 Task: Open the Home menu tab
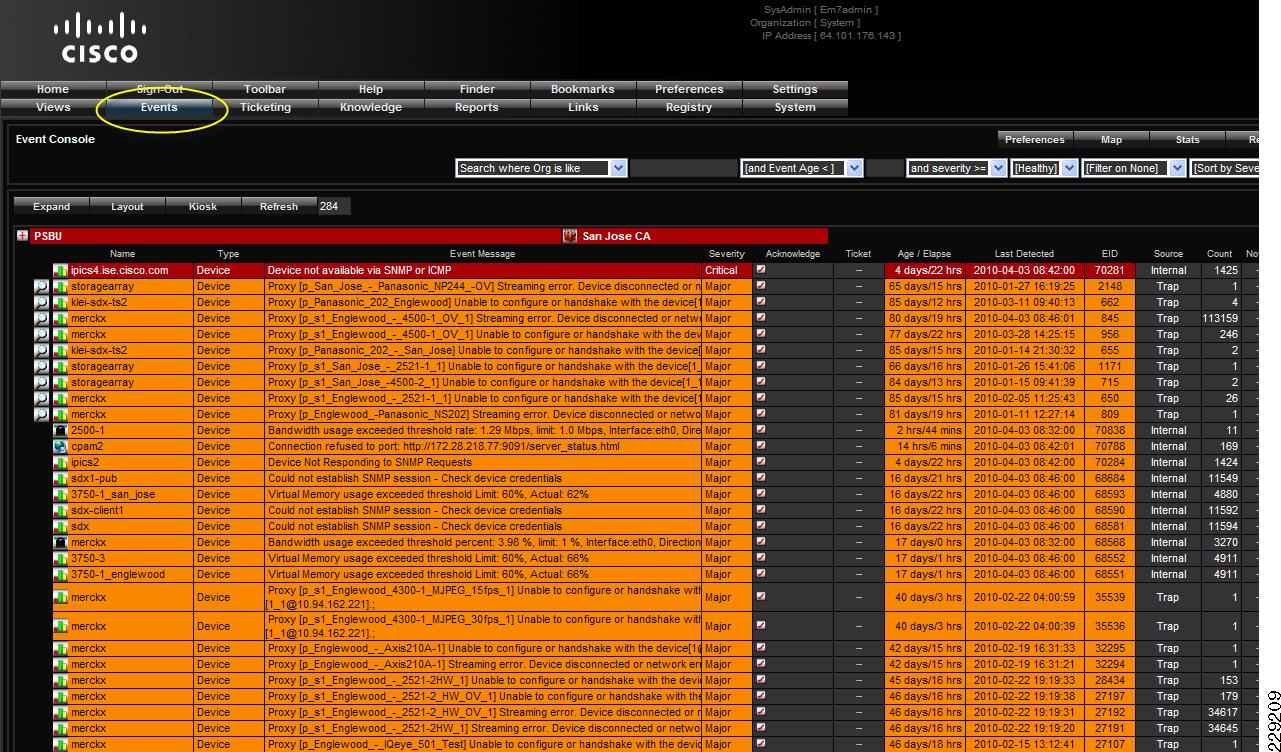[x=53, y=89]
